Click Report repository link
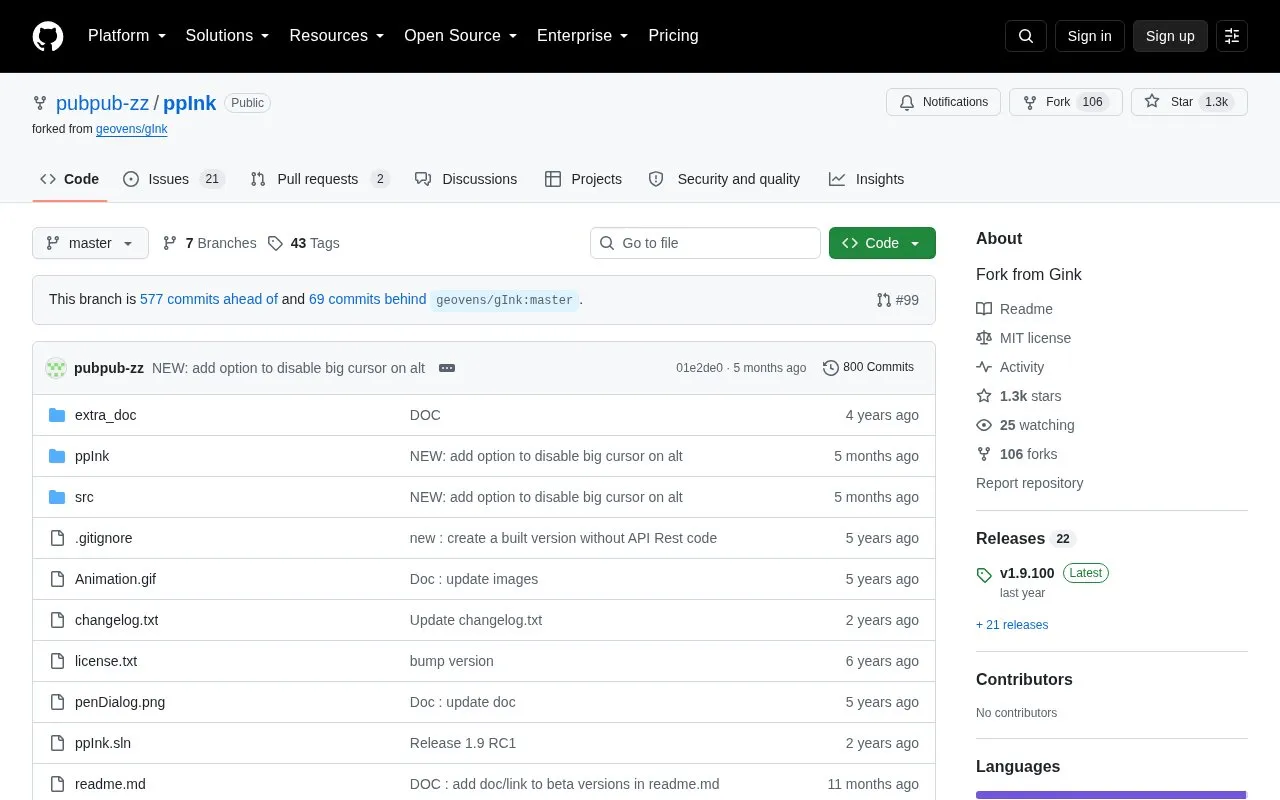1280x800 pixels. 1029,483
